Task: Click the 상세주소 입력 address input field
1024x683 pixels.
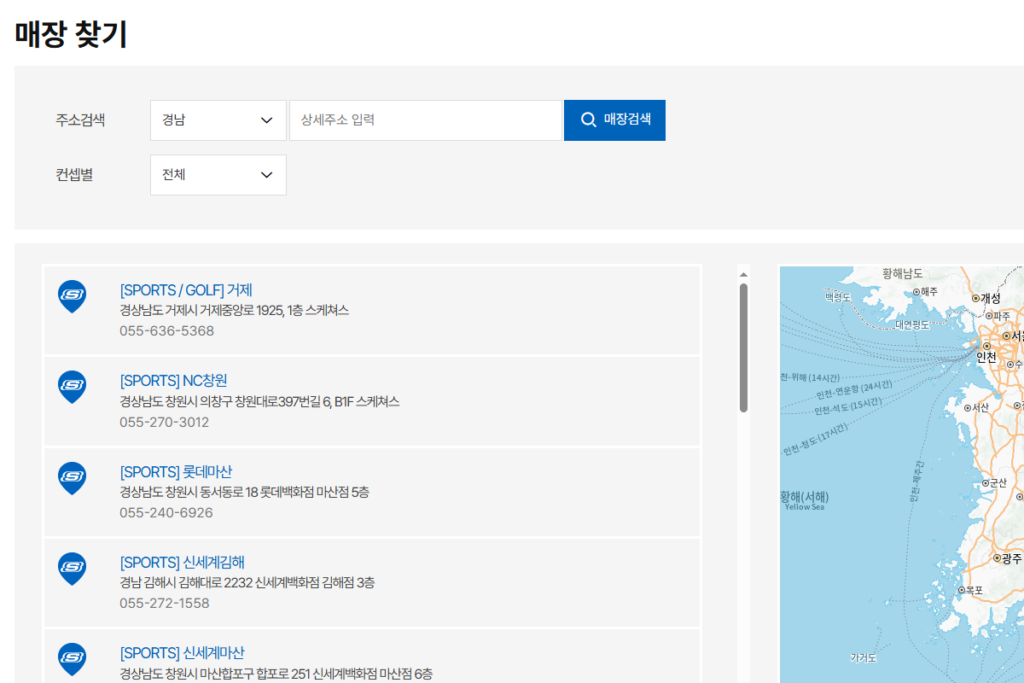Action: (426, 119)
